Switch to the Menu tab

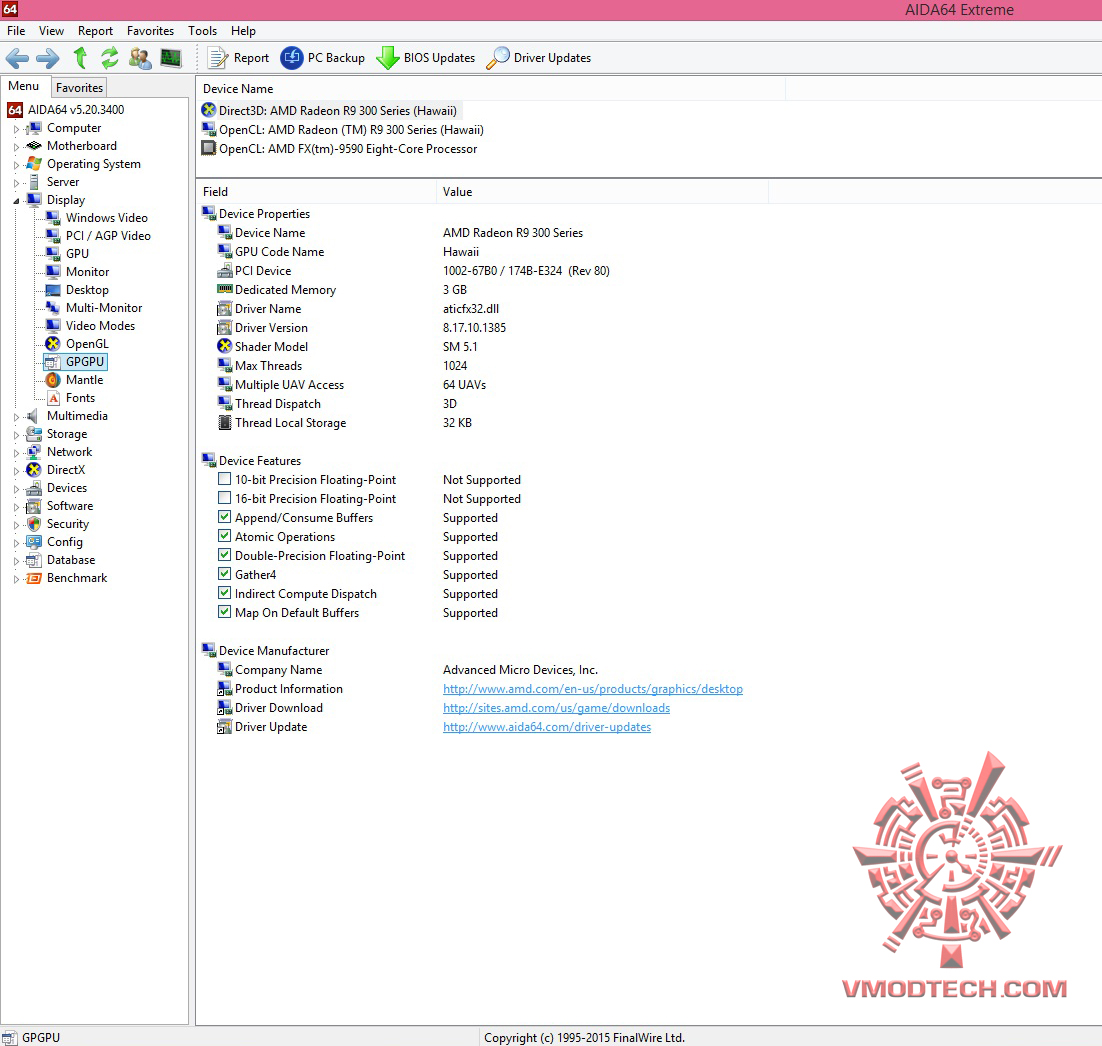24,86
